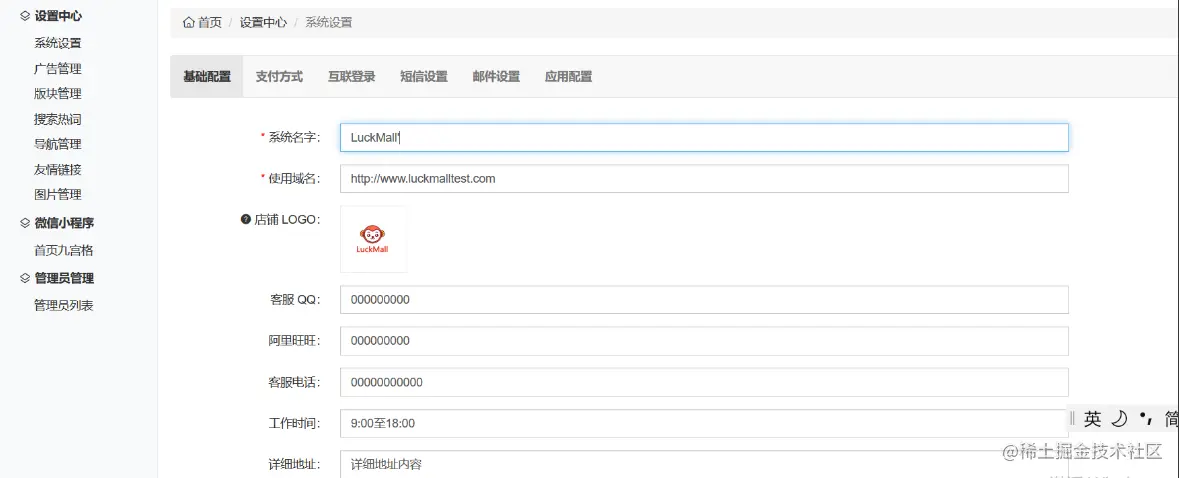Open 首页九宫格 in the sidebar
The image size is (1179, 478).
tap(64, 250)
